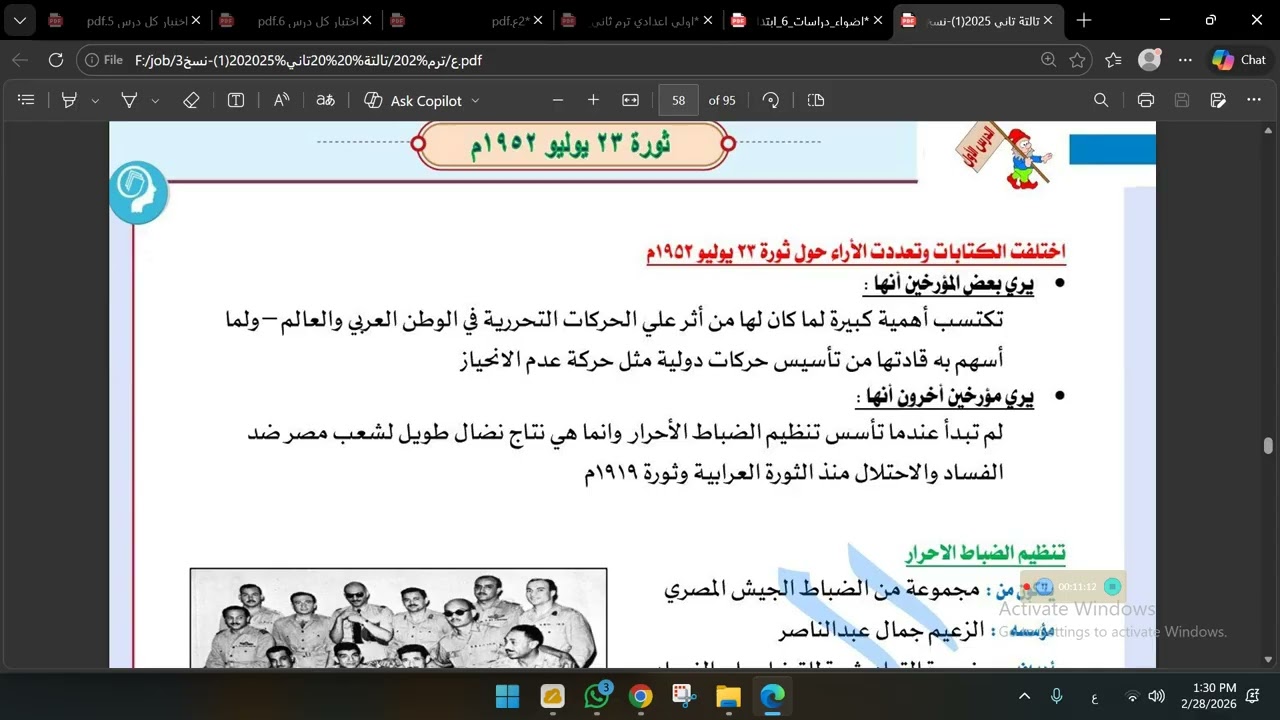Open network and volume quick settings
The width and height of the screenshot is (1280, 720).
coord(1145,696)
